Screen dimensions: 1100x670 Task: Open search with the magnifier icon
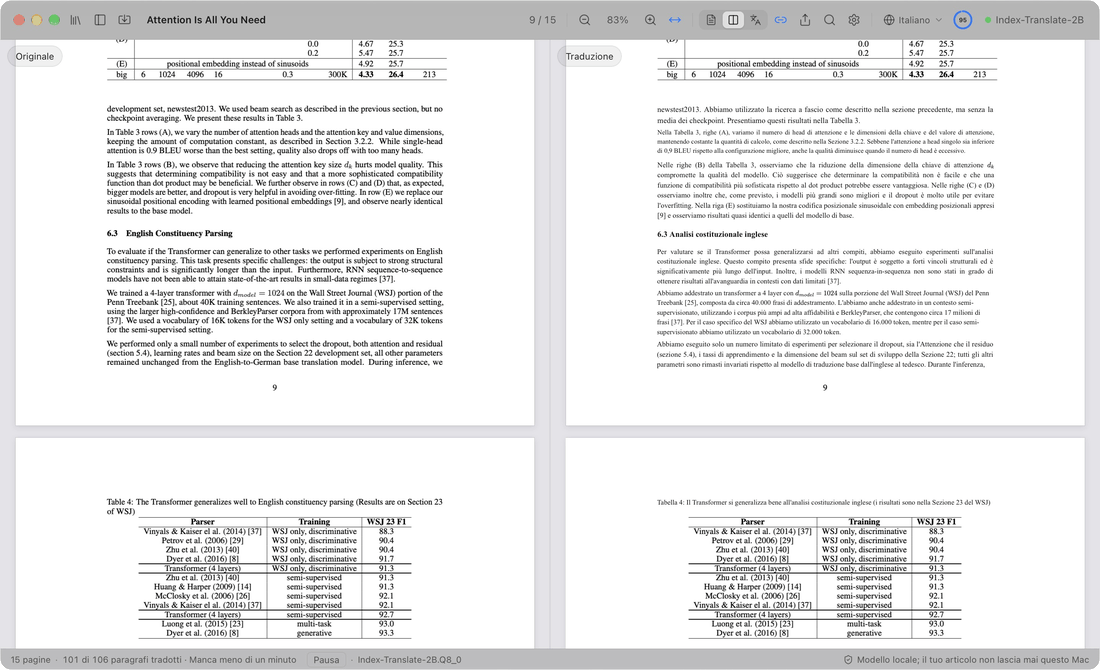[x=829, y=20]
